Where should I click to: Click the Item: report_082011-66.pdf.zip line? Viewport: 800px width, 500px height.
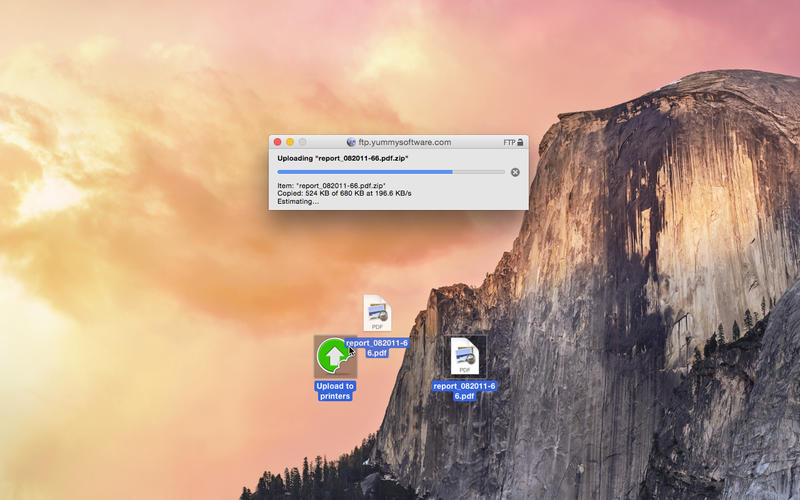coord(331,185)
